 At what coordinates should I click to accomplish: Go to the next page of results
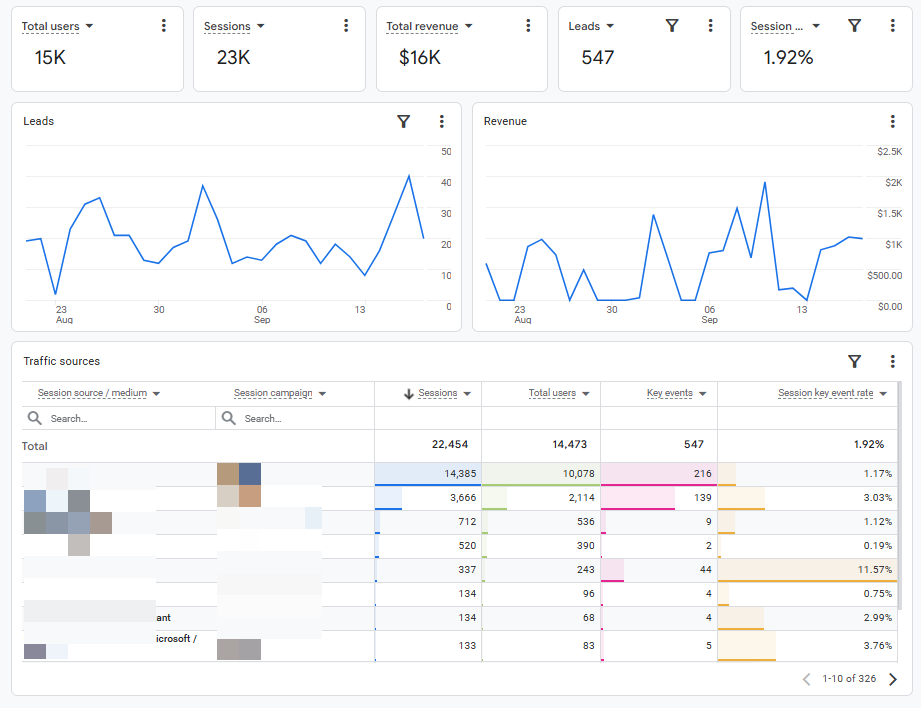[893, 679]
